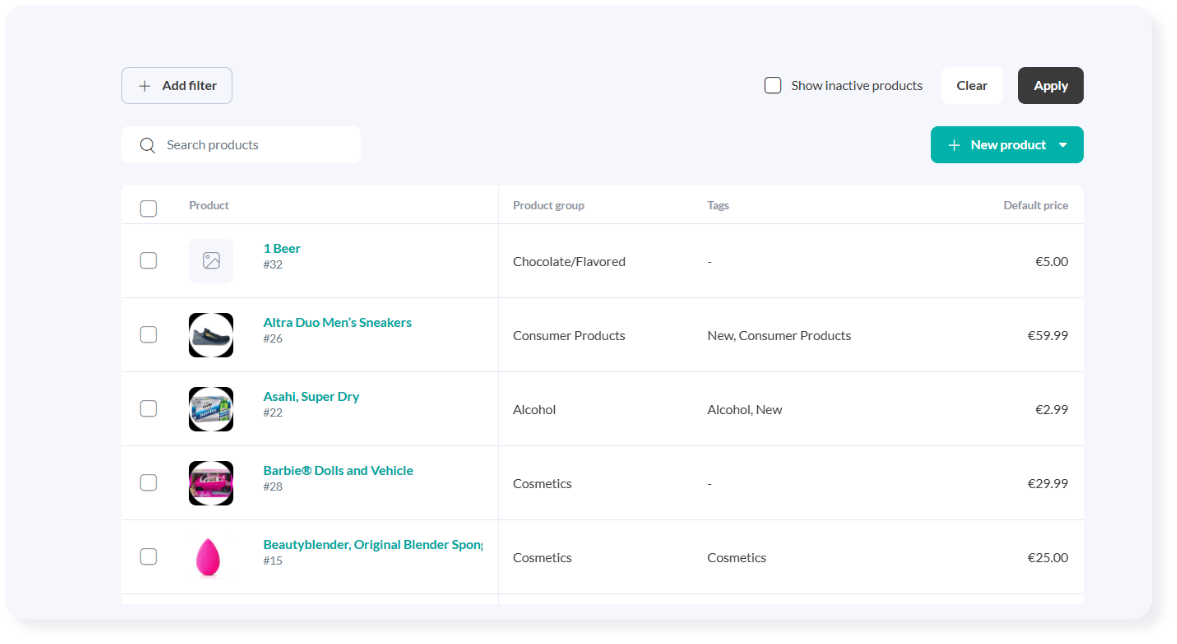Click product number #22
Image resolution: width=1177 pixels, height=644 pixels.
pyautogui.click(x=272, y=413)
